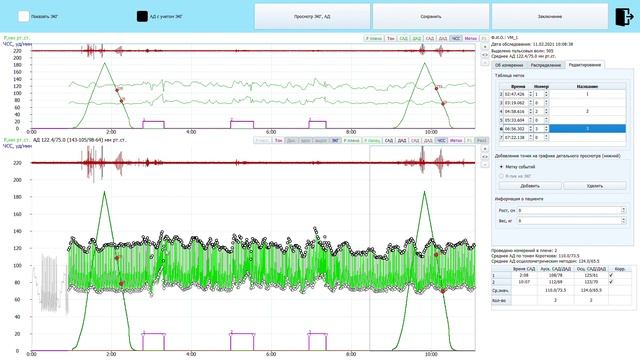Toggle red ДАД in upper chart toolbar
640x360 pixels.
[442, 38]
